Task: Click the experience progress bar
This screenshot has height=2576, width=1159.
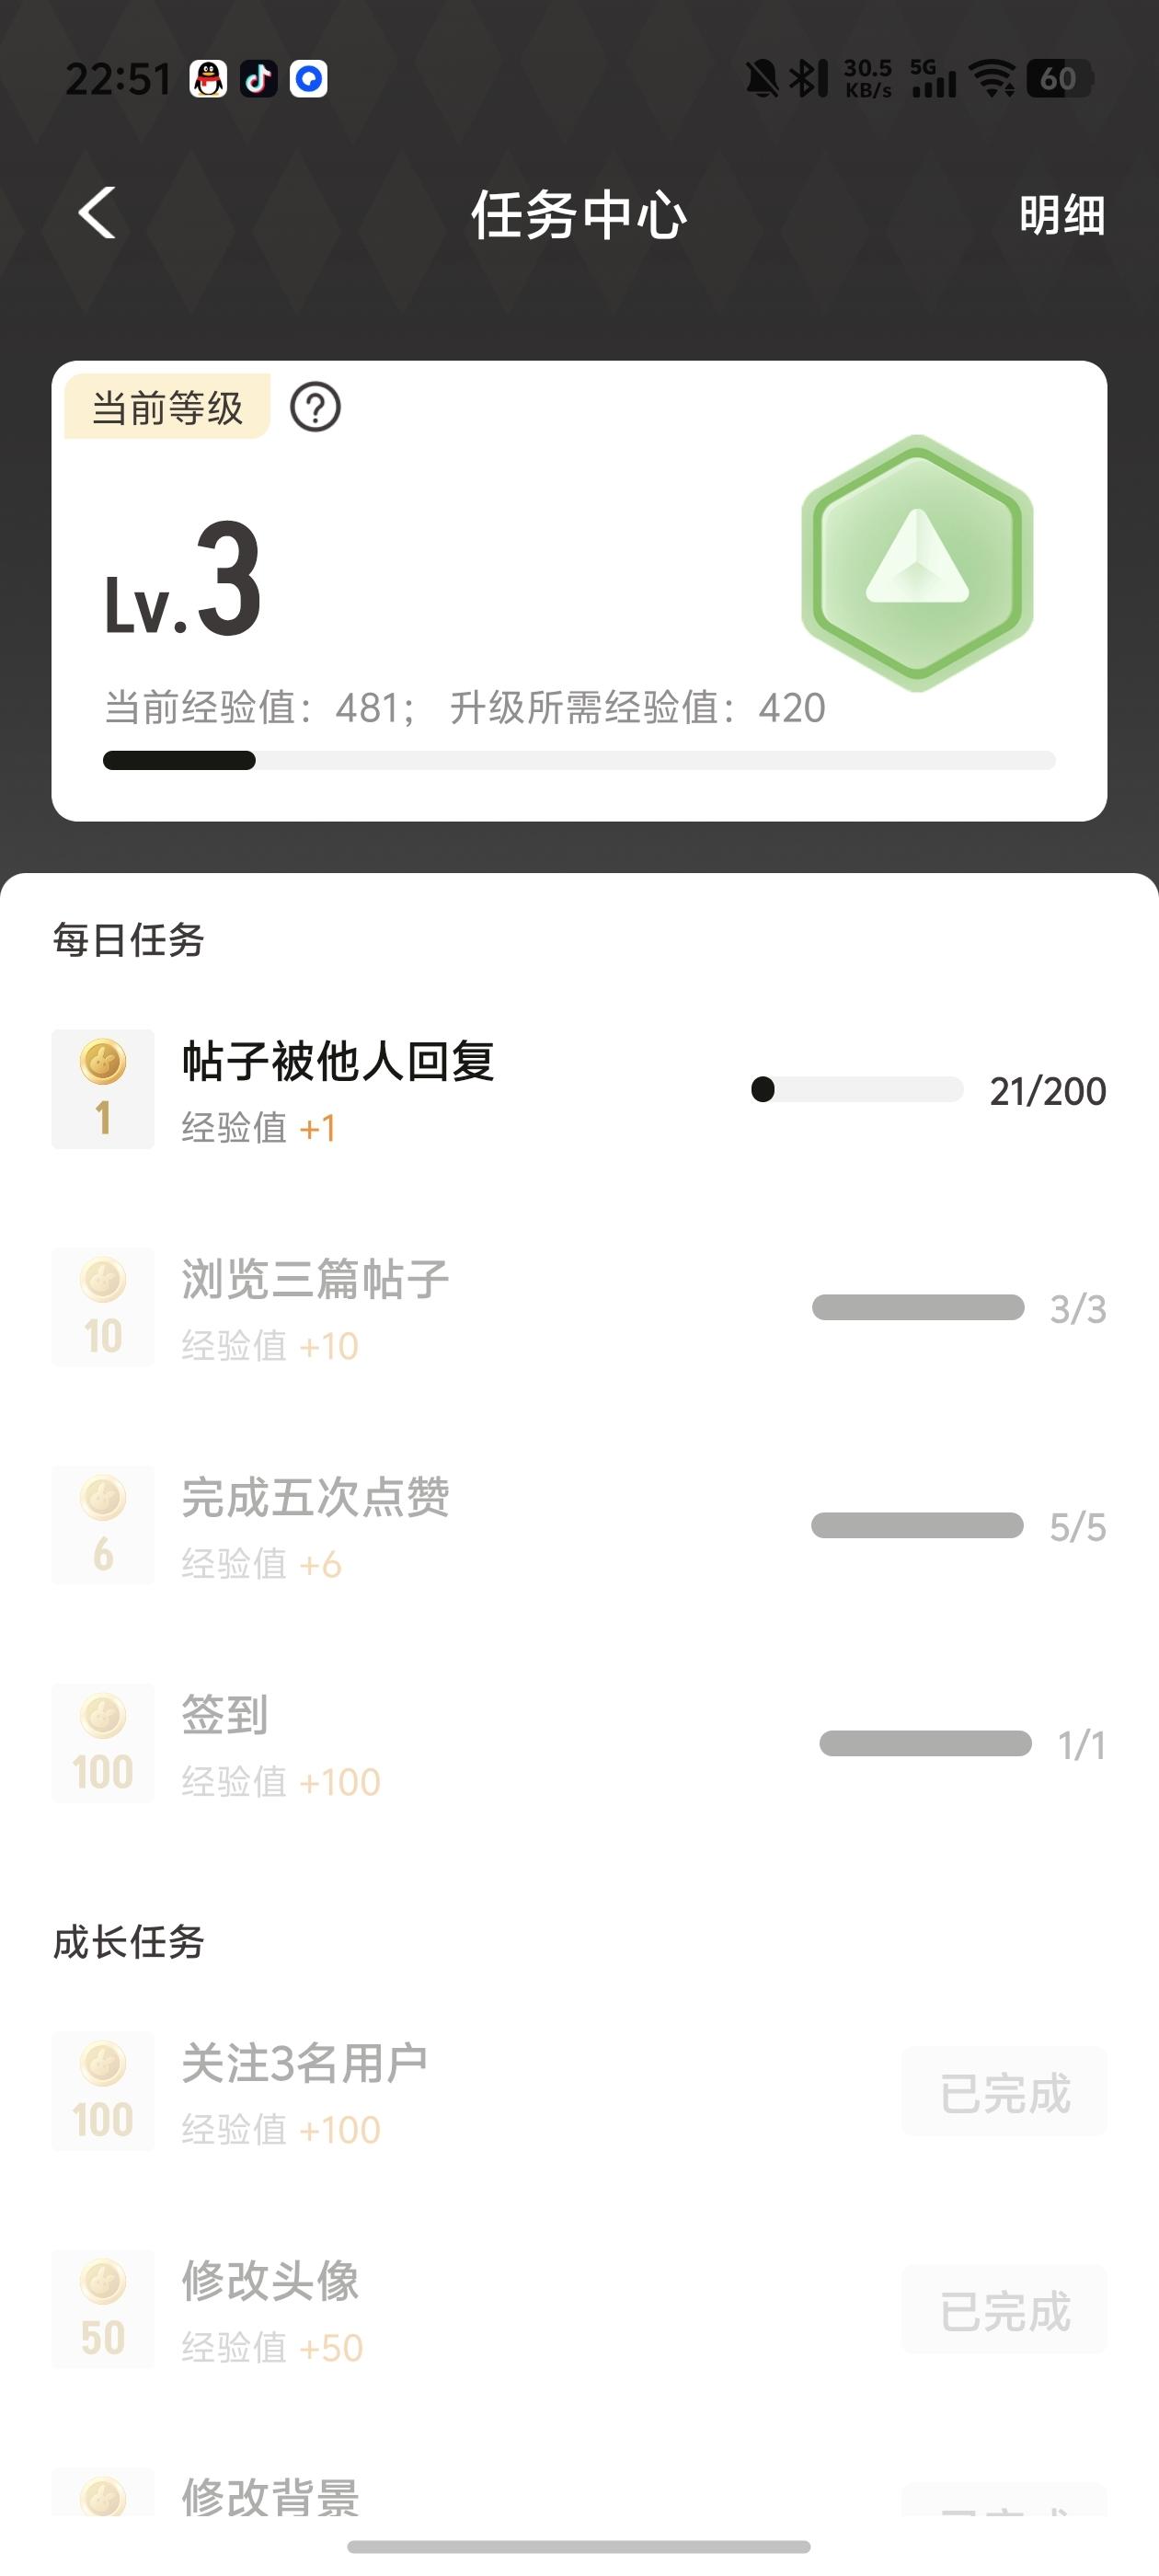Action: point(579,761)
